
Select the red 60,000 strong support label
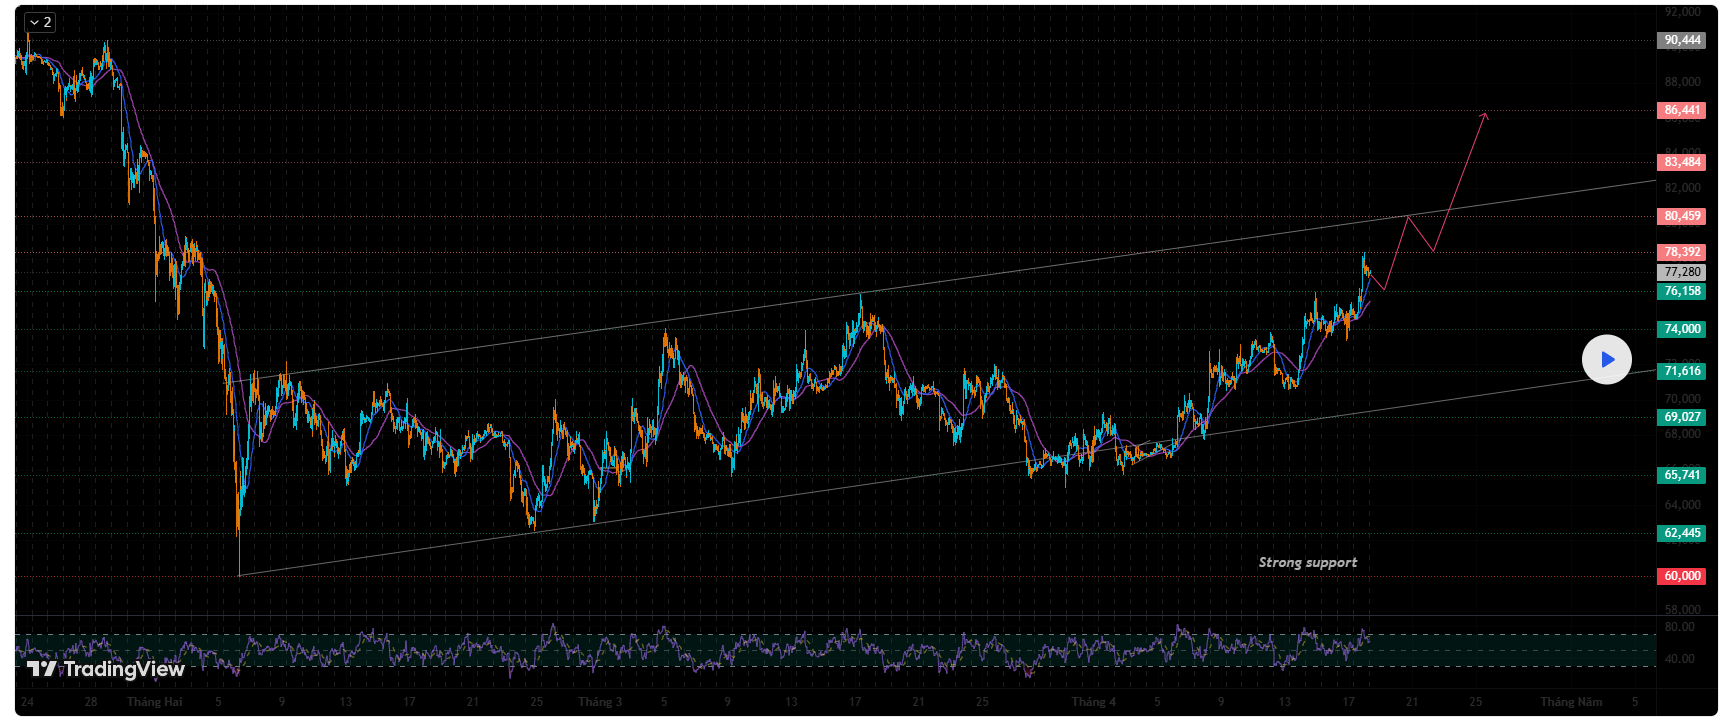1681,576
